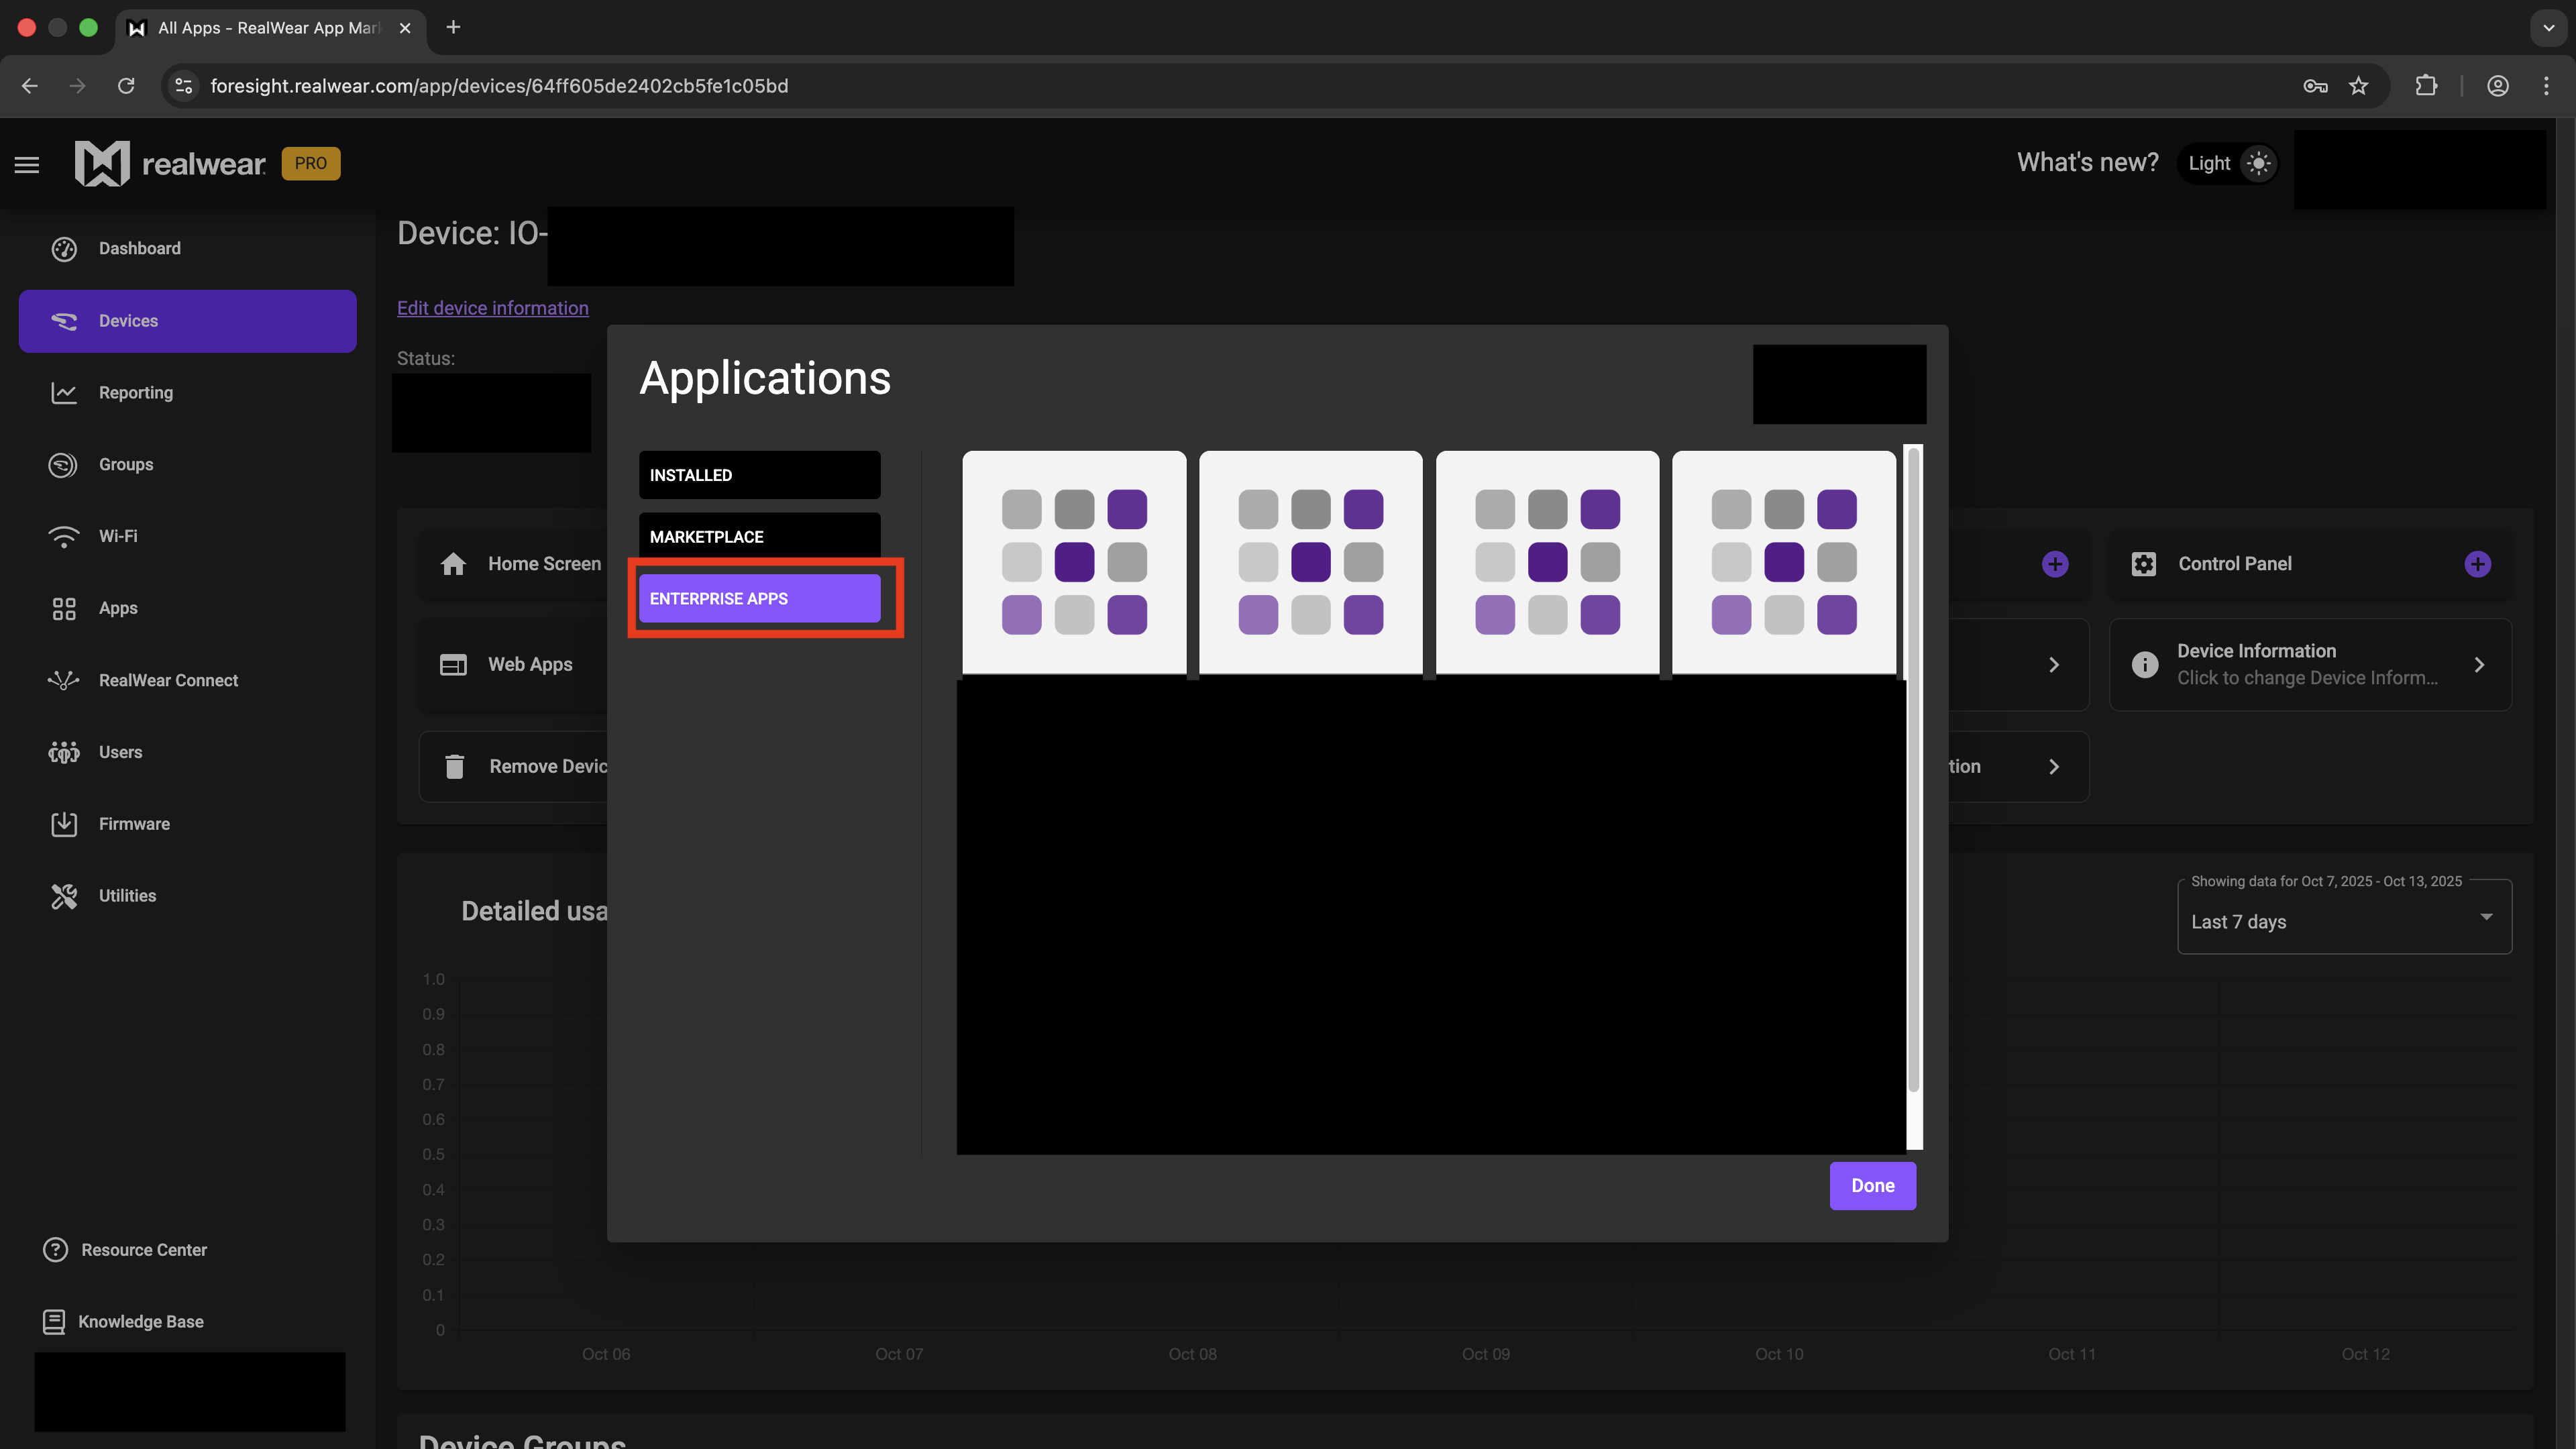Click the RealWear Connect icon
2576x1449 pixels.
pos(64,681)
